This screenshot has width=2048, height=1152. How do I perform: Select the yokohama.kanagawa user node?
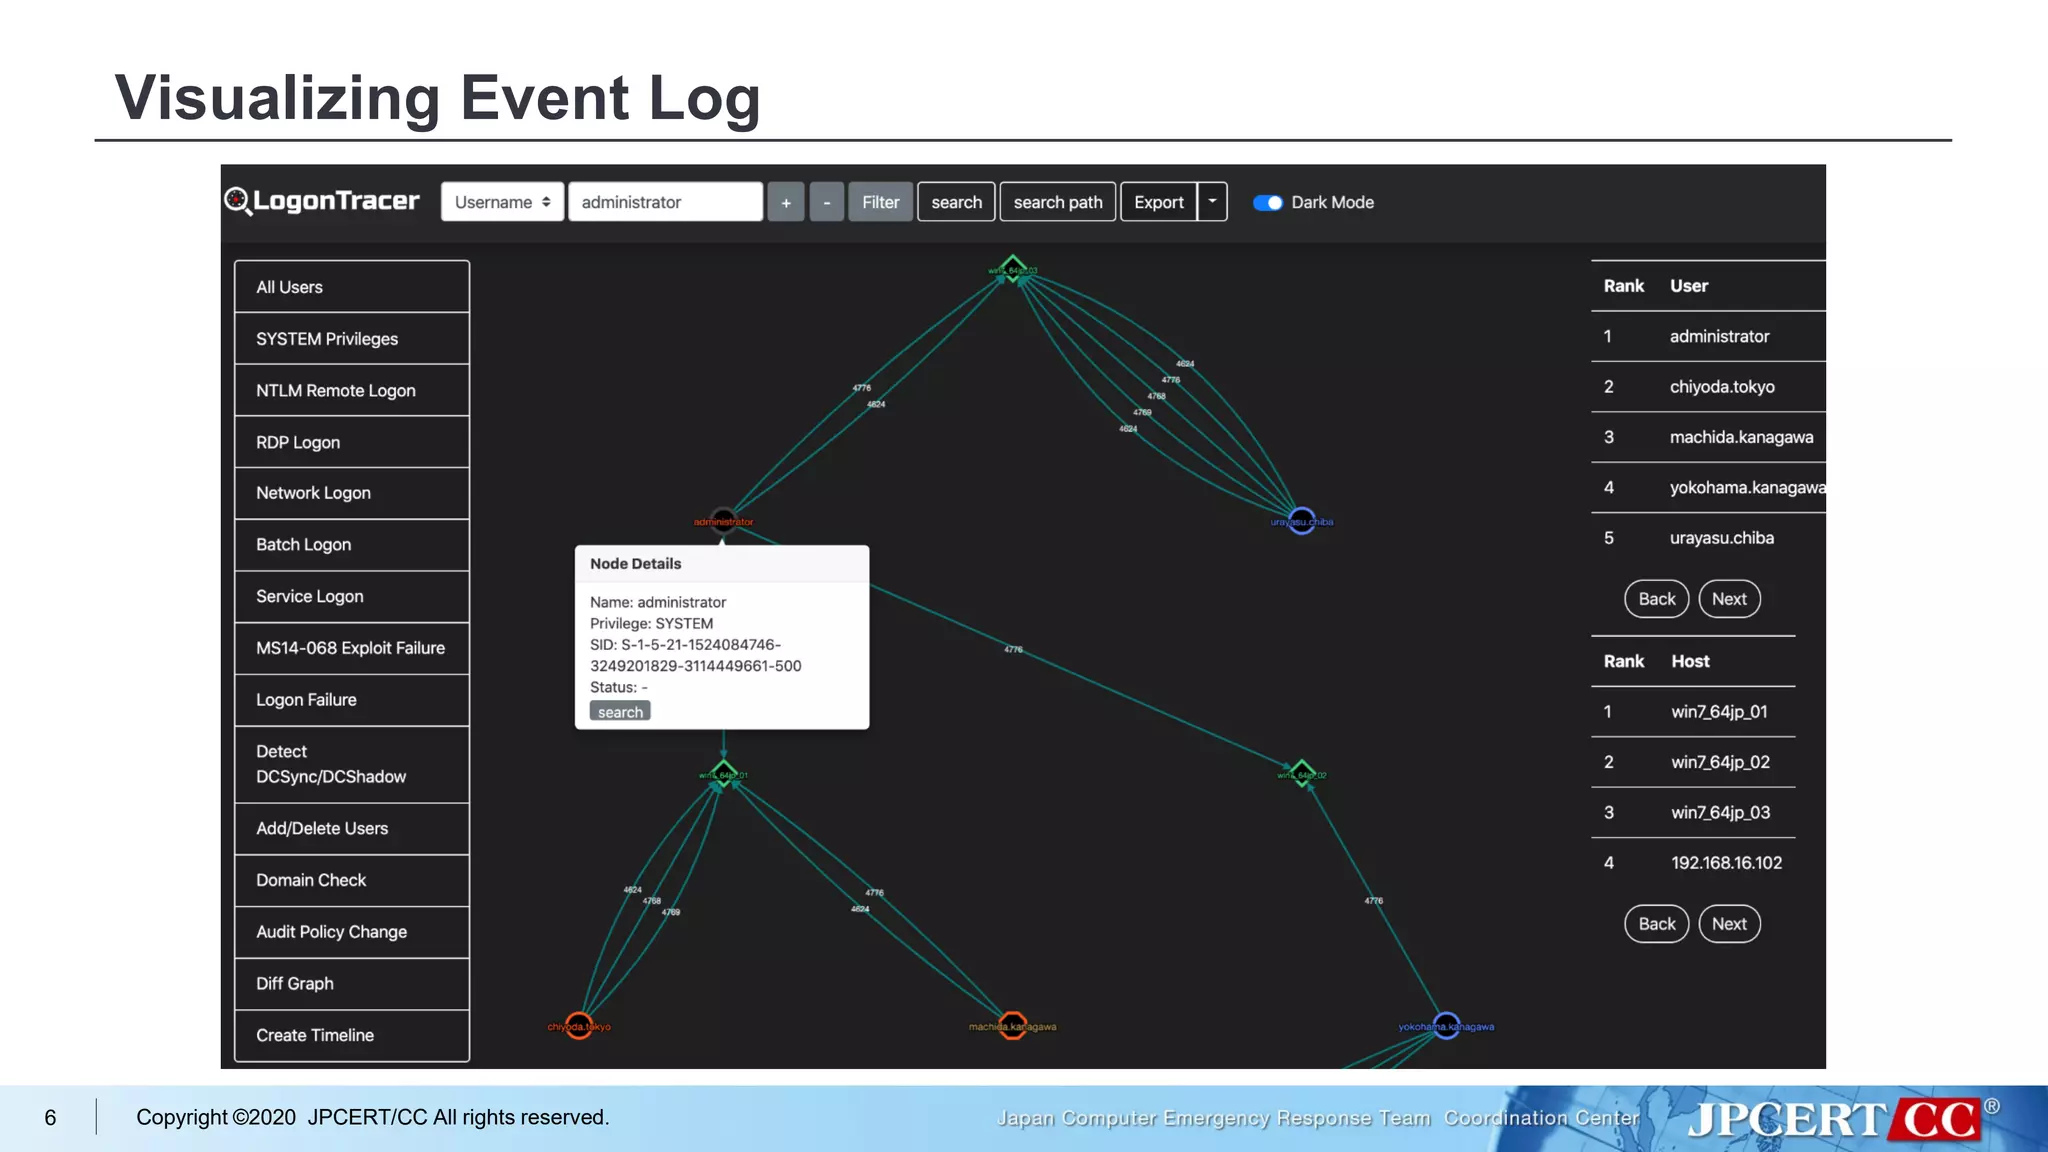pos(1446,1026)
